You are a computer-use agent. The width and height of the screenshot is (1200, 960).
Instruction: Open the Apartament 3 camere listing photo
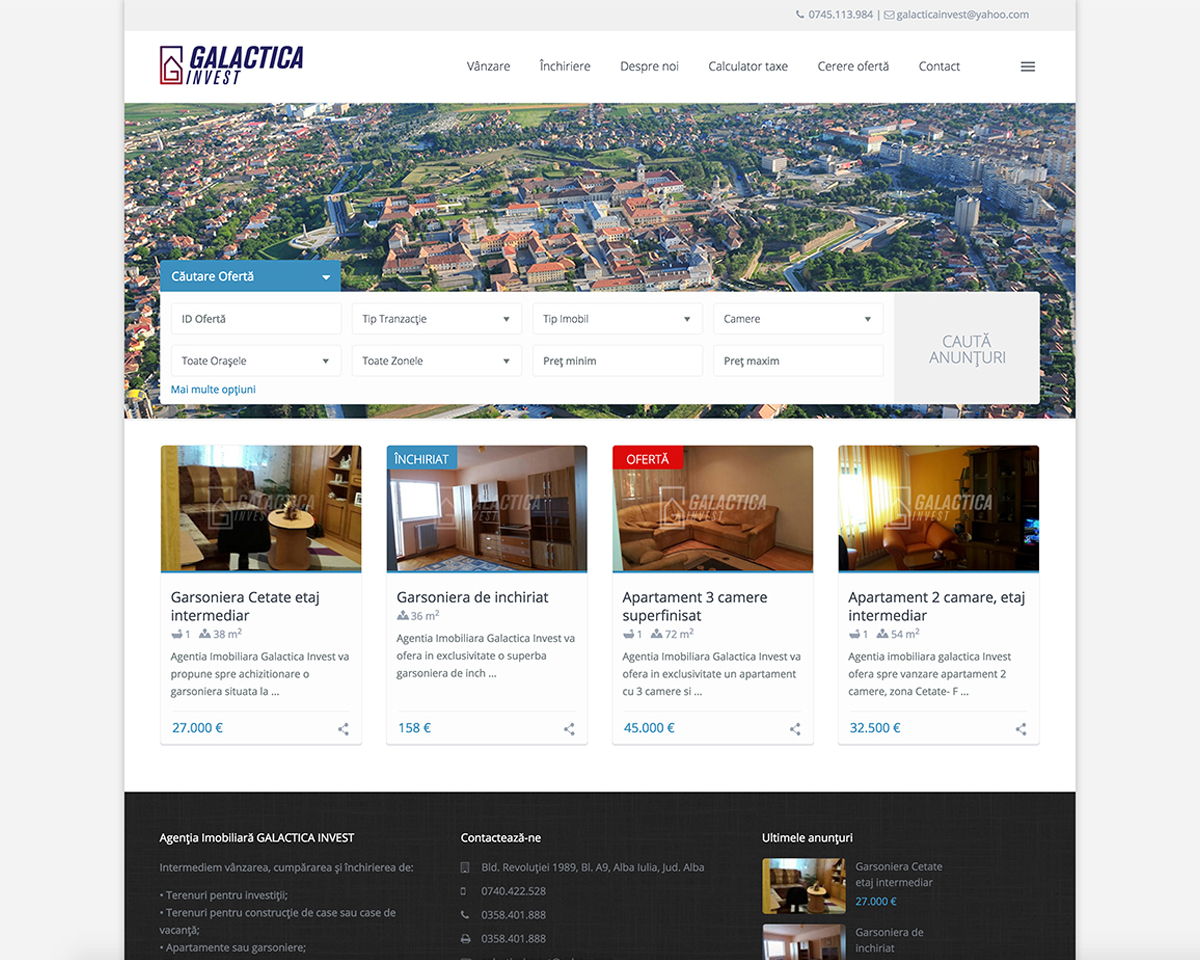713,508
